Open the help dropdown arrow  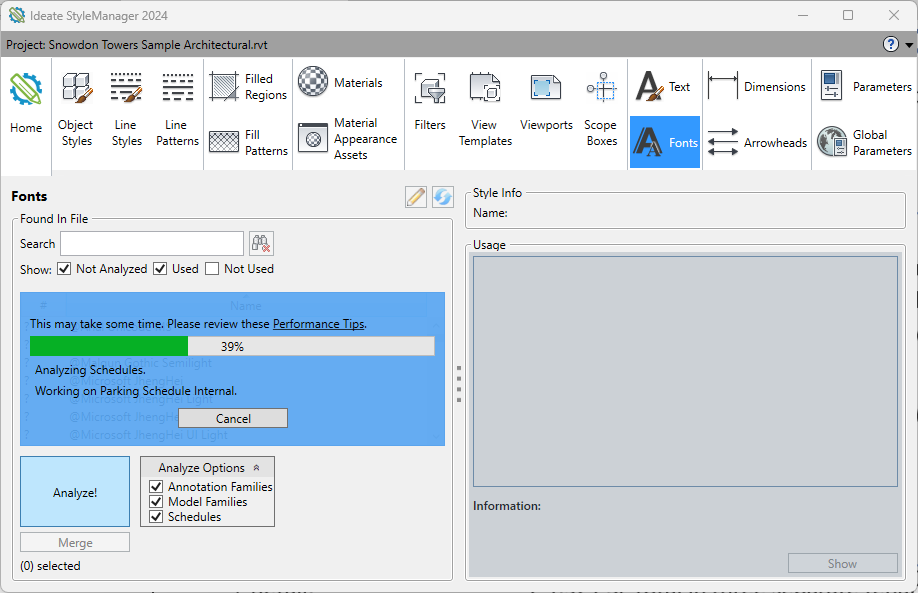point(909,45)
